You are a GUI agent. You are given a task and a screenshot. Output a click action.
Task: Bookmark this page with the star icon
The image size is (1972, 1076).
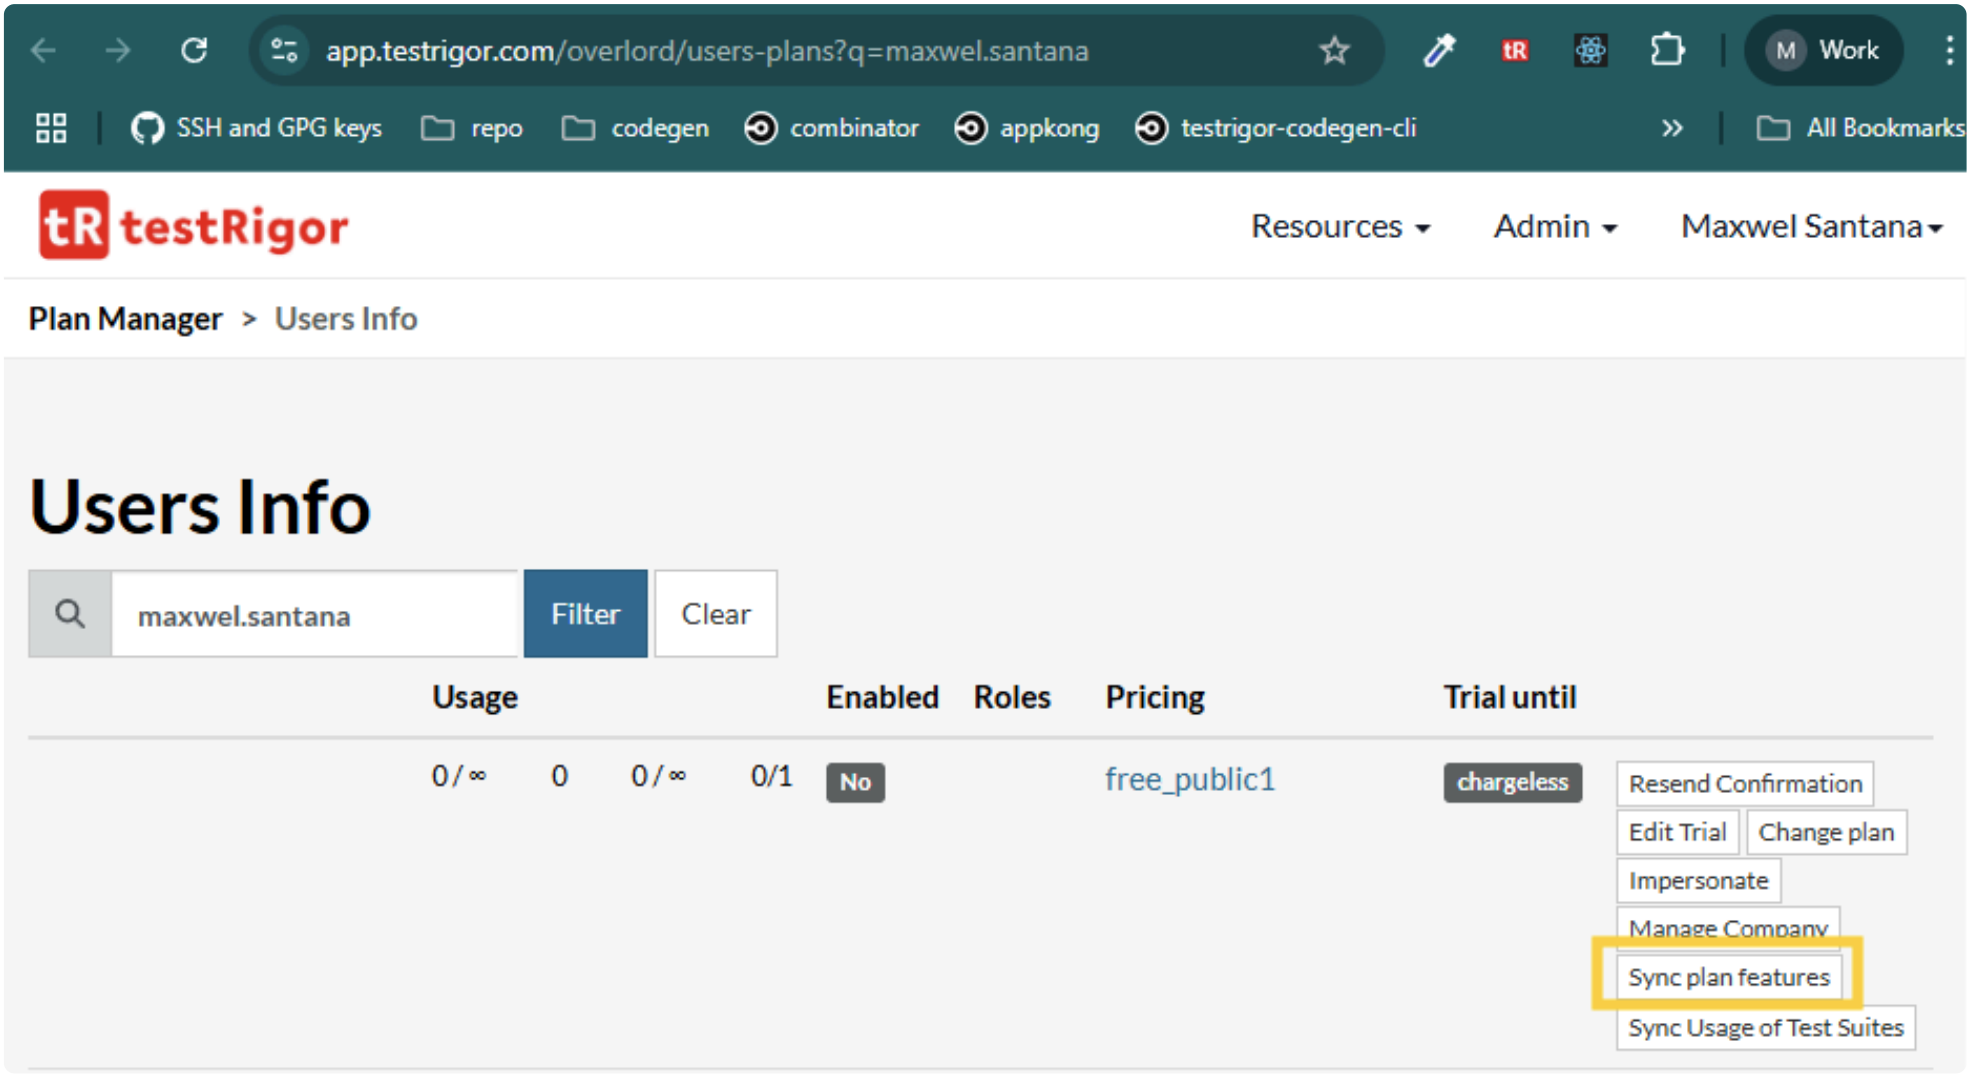1334,50
